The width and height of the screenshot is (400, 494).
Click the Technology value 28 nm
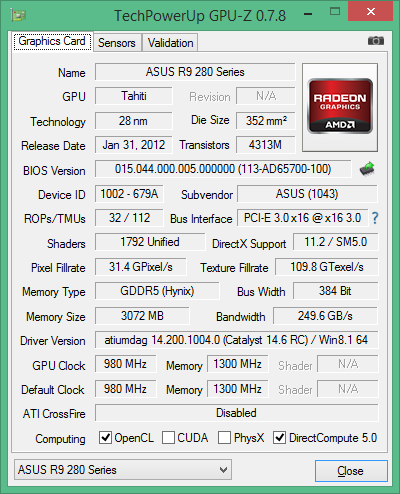tap(134, 121)
